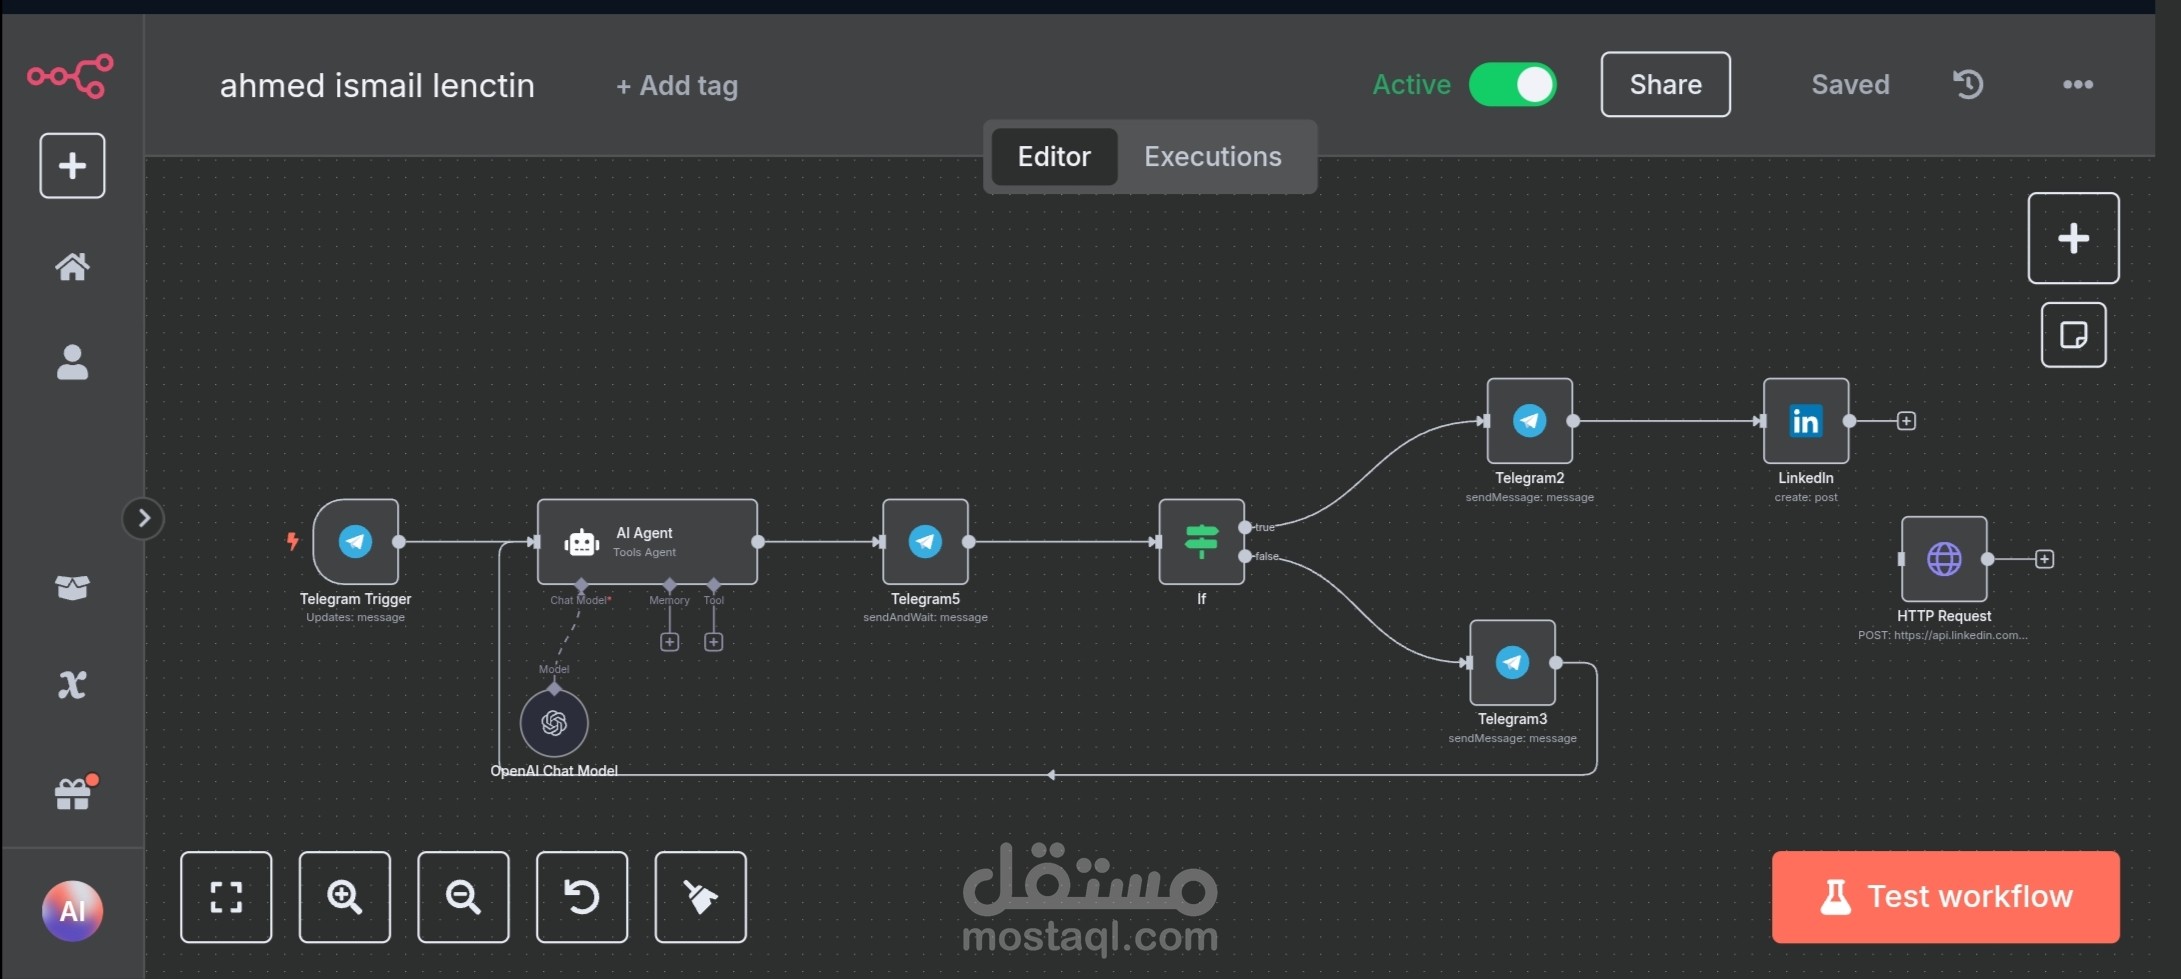Click the Share button

[x=1665, y=84]
